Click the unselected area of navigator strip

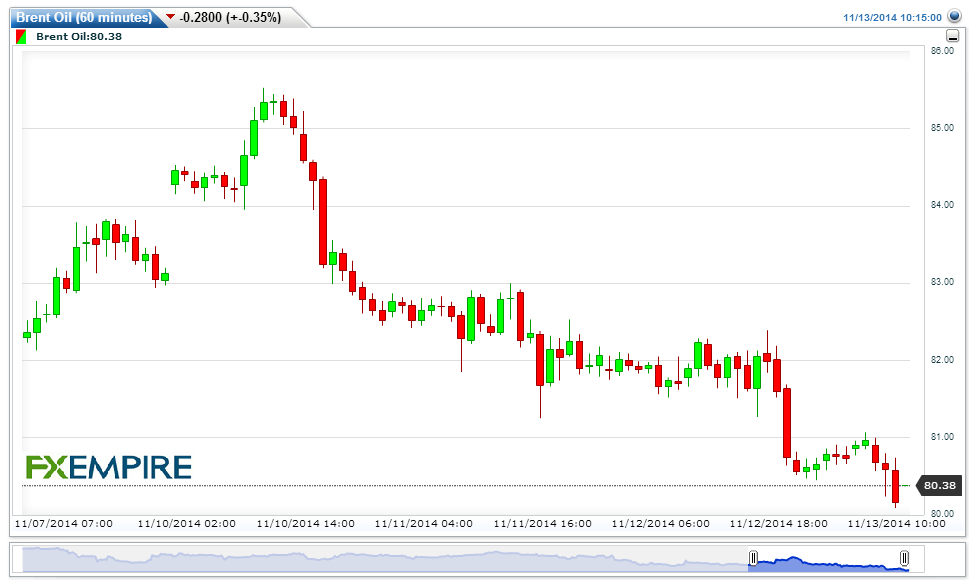pyautogui.click(x=385, y=559)
